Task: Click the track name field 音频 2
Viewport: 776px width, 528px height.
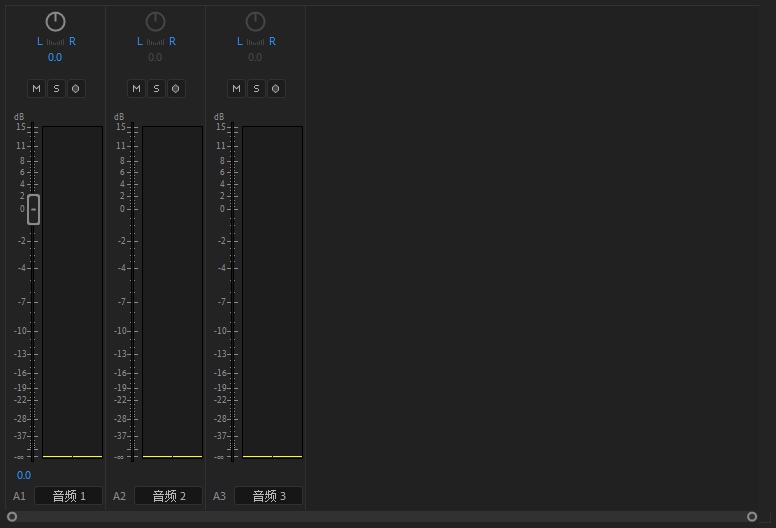Action: (x=169, y=496)
